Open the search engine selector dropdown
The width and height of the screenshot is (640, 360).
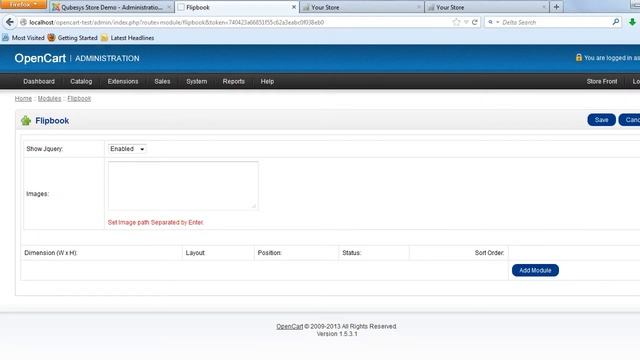[x=493, y=22]
